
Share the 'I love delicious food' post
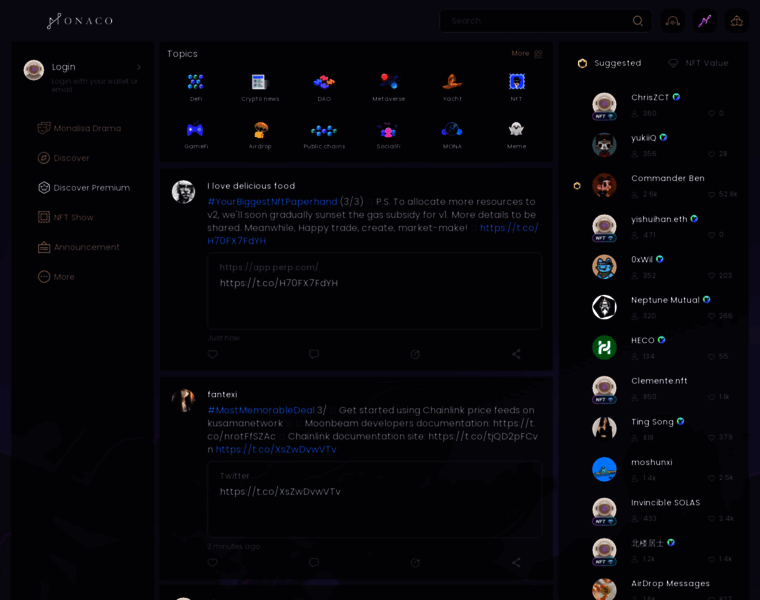point(516,354)
